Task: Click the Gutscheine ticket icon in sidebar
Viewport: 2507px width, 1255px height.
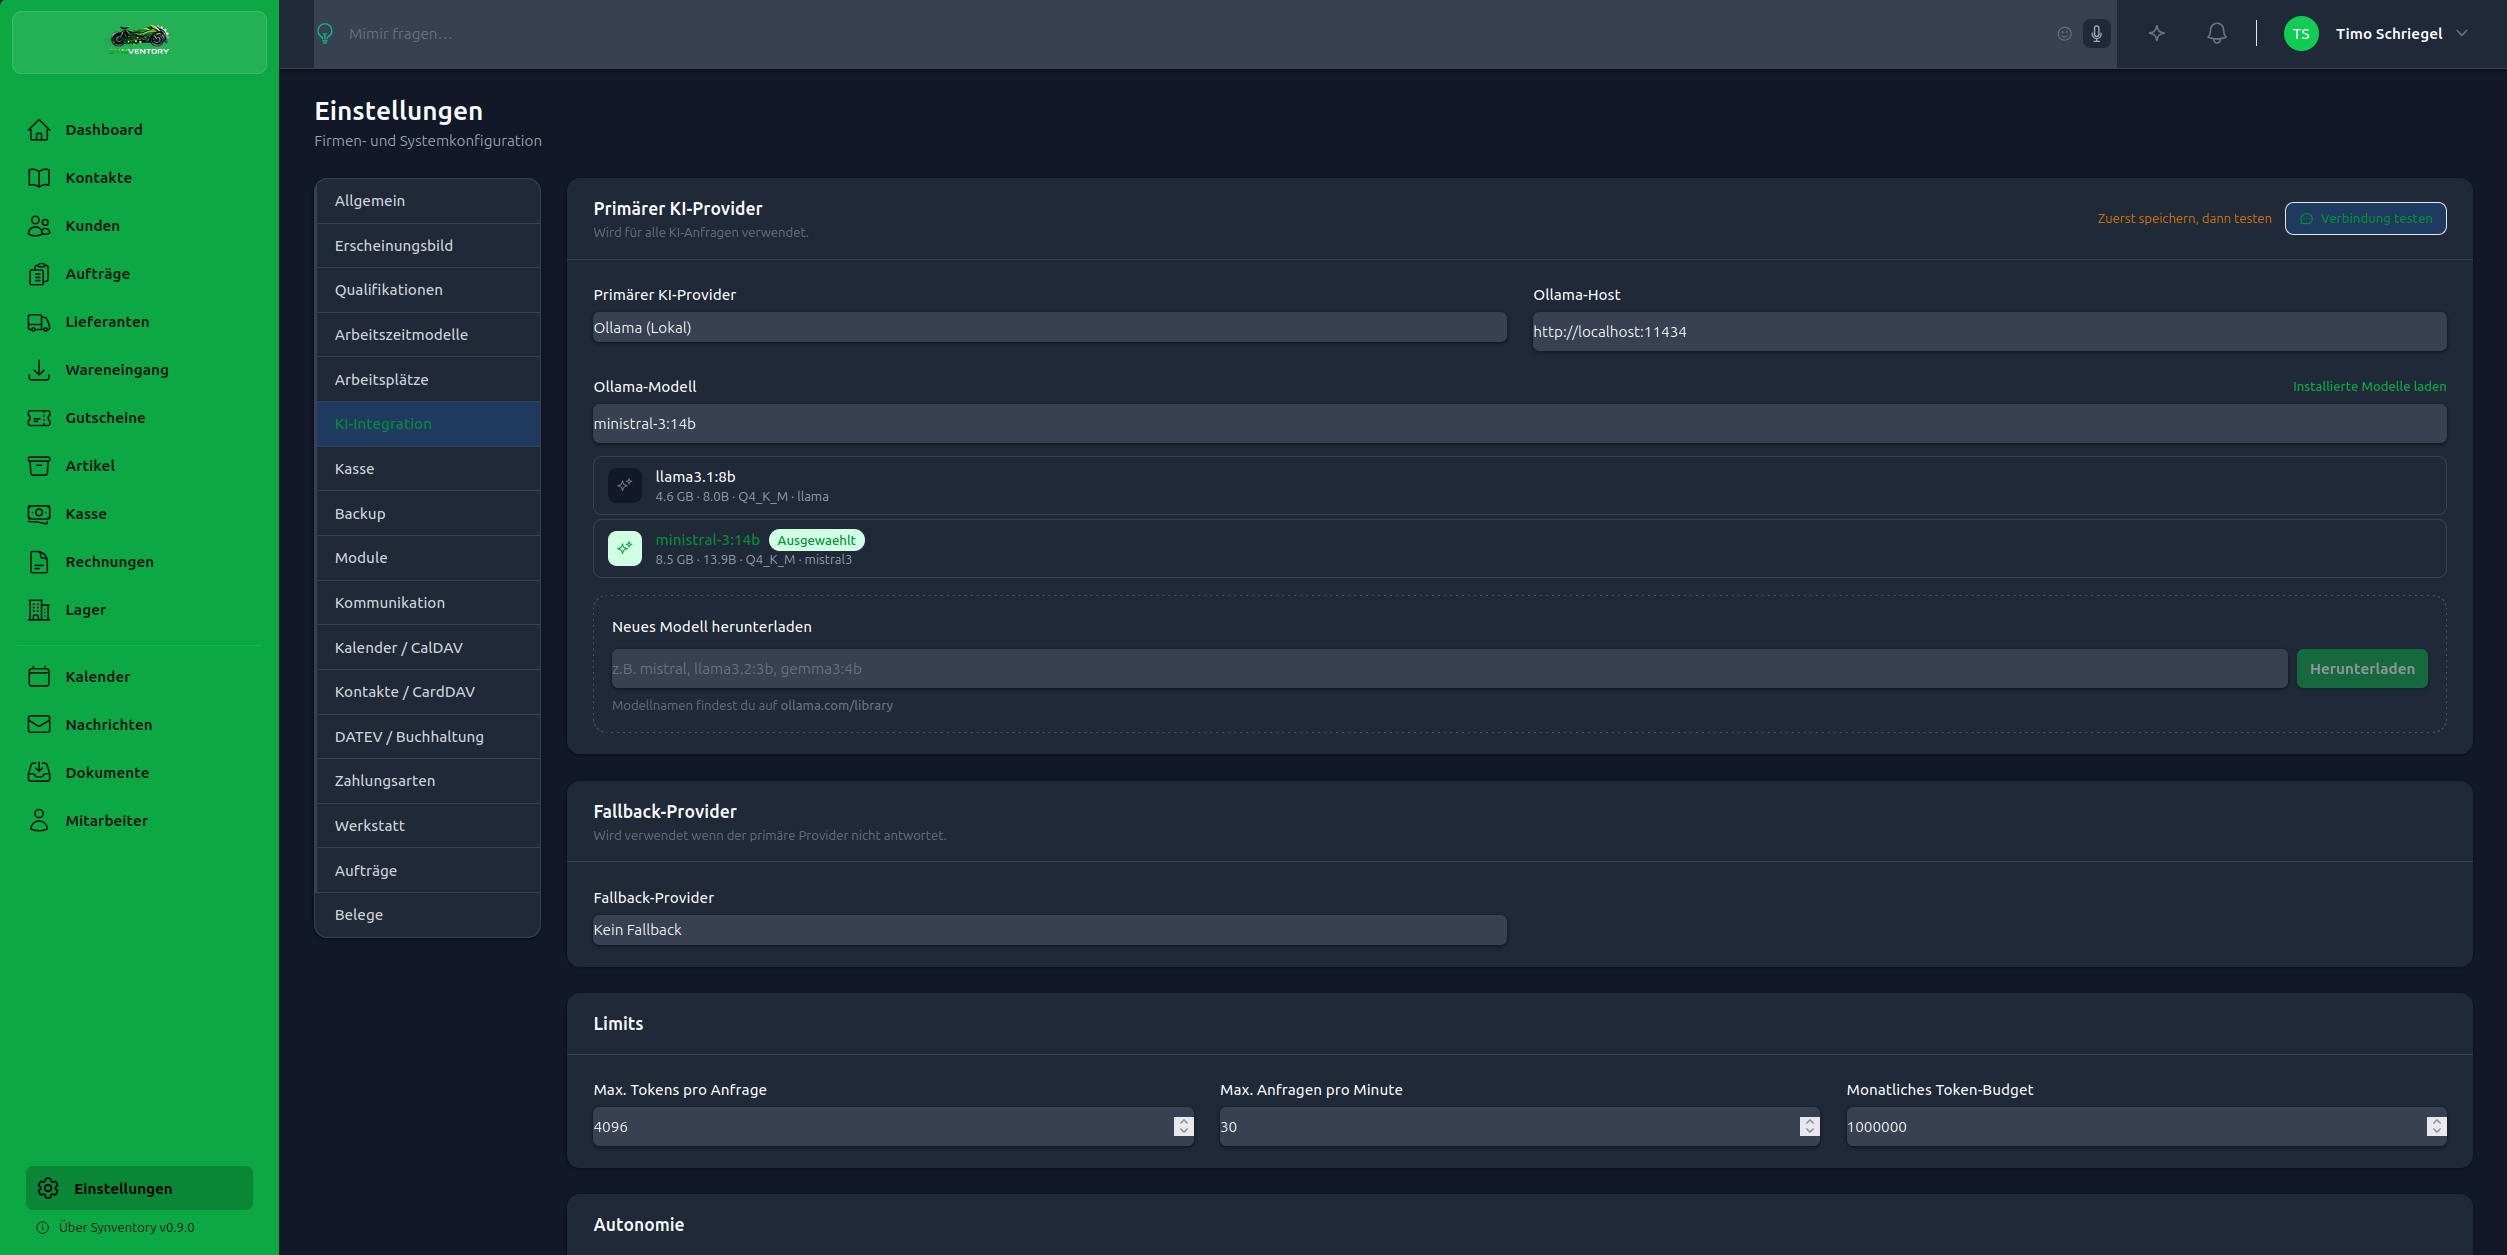Action: 39,418
